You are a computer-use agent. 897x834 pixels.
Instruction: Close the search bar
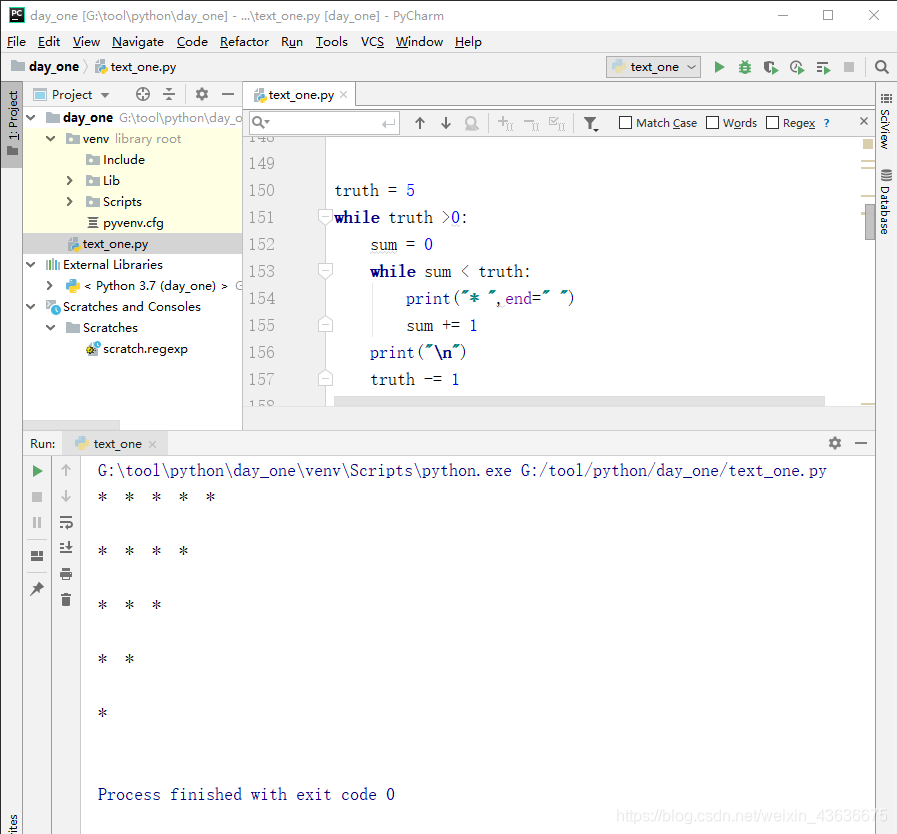[x=864, y=121]
